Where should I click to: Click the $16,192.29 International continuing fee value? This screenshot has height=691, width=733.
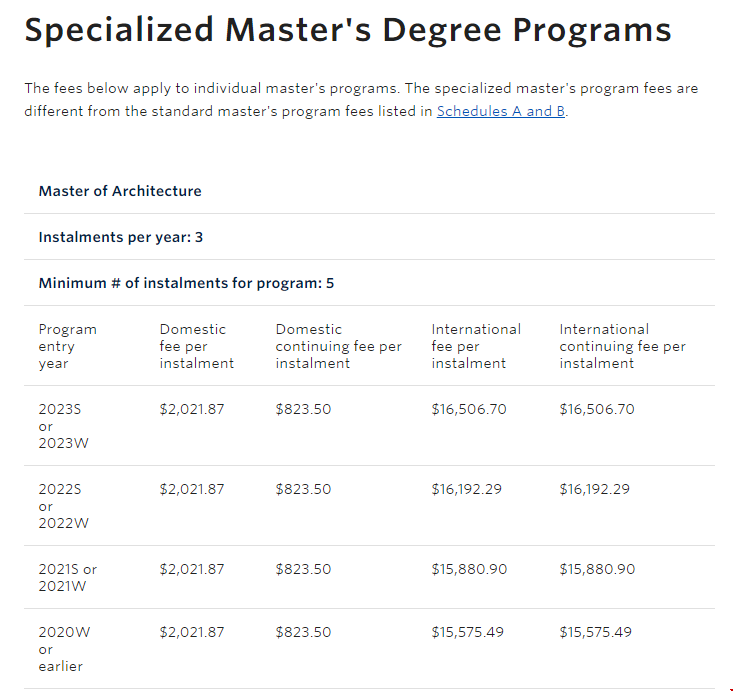click(596, 489)
